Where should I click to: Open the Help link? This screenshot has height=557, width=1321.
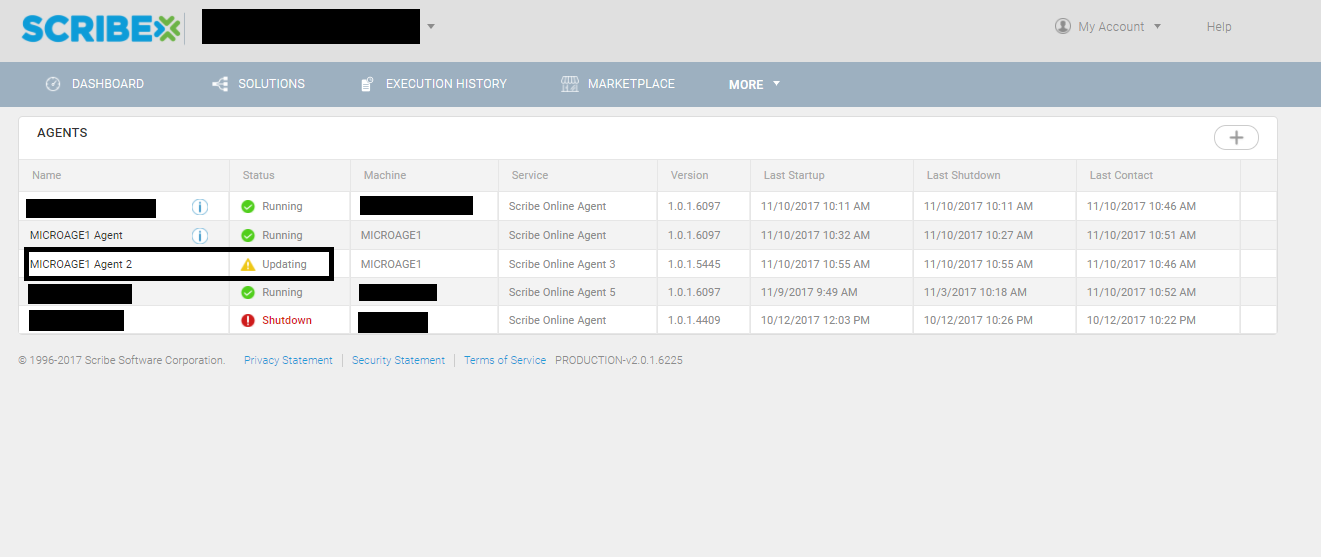pos(1219,27)
